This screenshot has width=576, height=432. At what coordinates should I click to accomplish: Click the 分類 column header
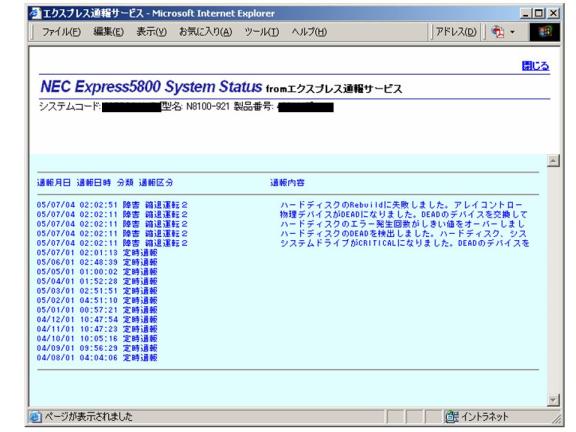point(125,183)
